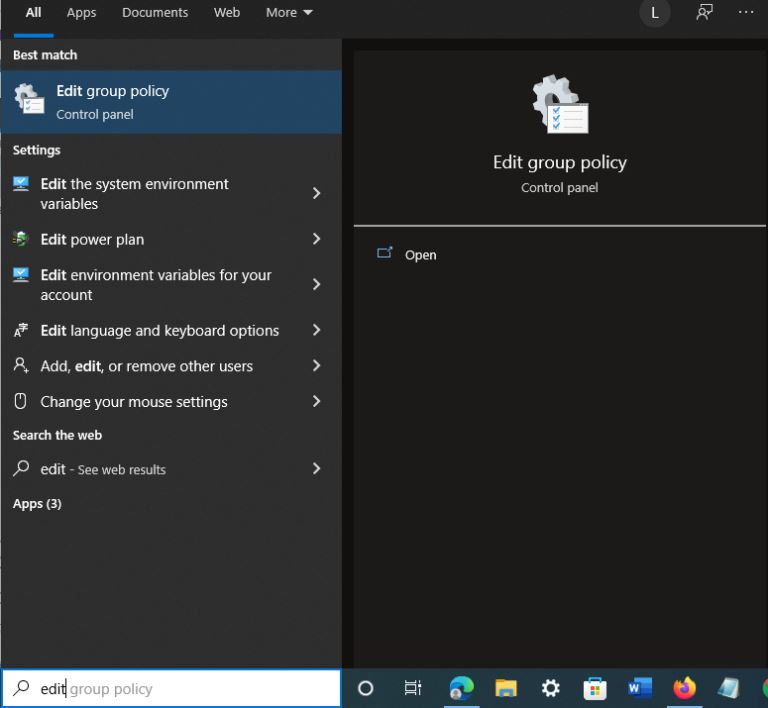The height and width of the screenshot is (708, 768).
Task: Launch Word from the taskbar
Action: click(x=640, y=688)
